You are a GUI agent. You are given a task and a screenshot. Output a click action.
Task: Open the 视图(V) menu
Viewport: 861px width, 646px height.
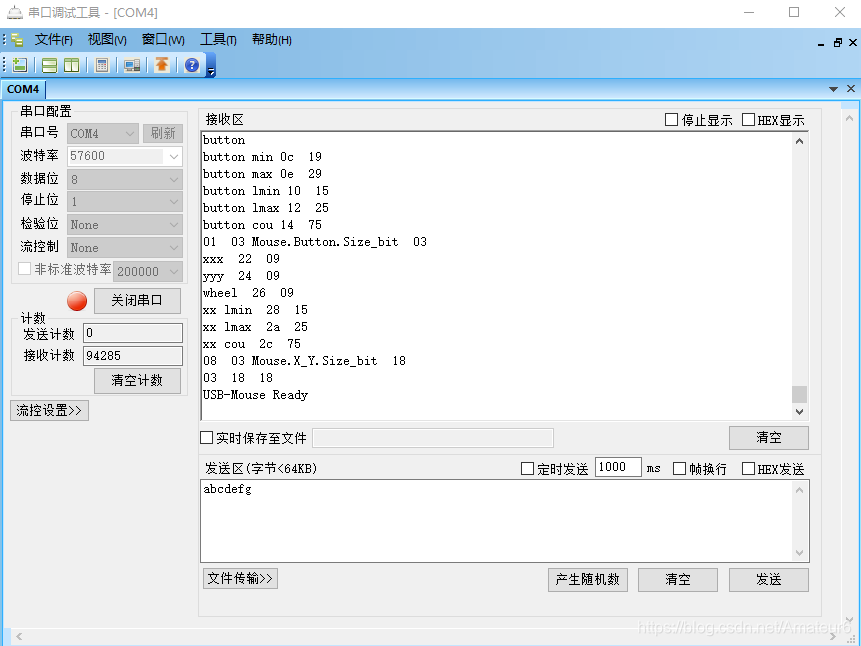107,40
